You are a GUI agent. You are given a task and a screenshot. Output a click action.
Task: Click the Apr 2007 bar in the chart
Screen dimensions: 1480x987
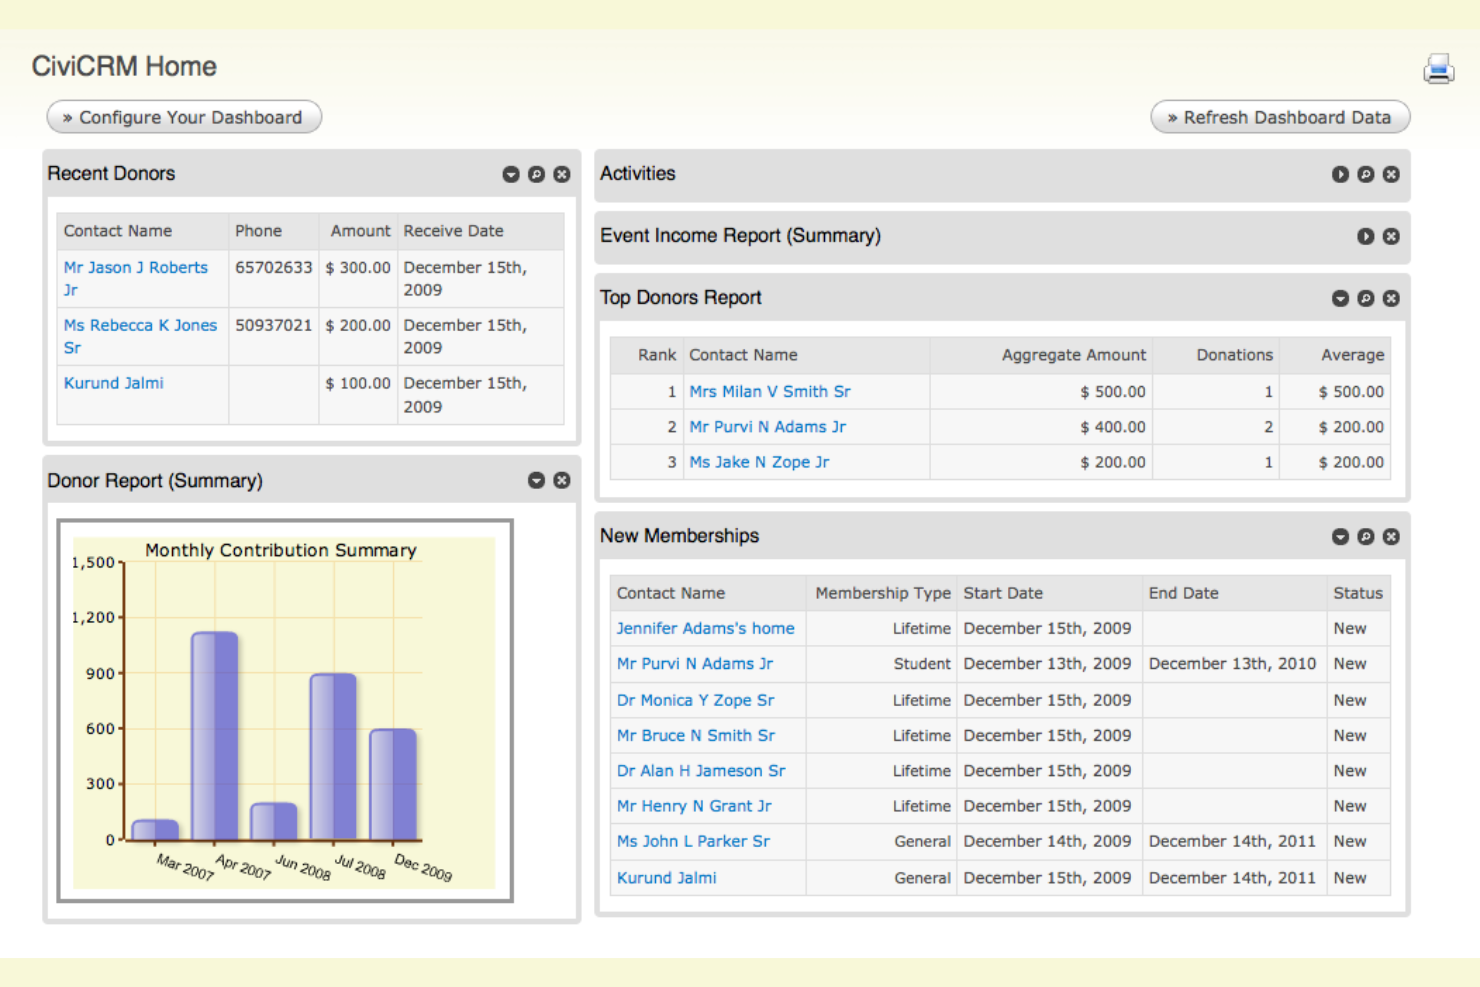(215, 736)
